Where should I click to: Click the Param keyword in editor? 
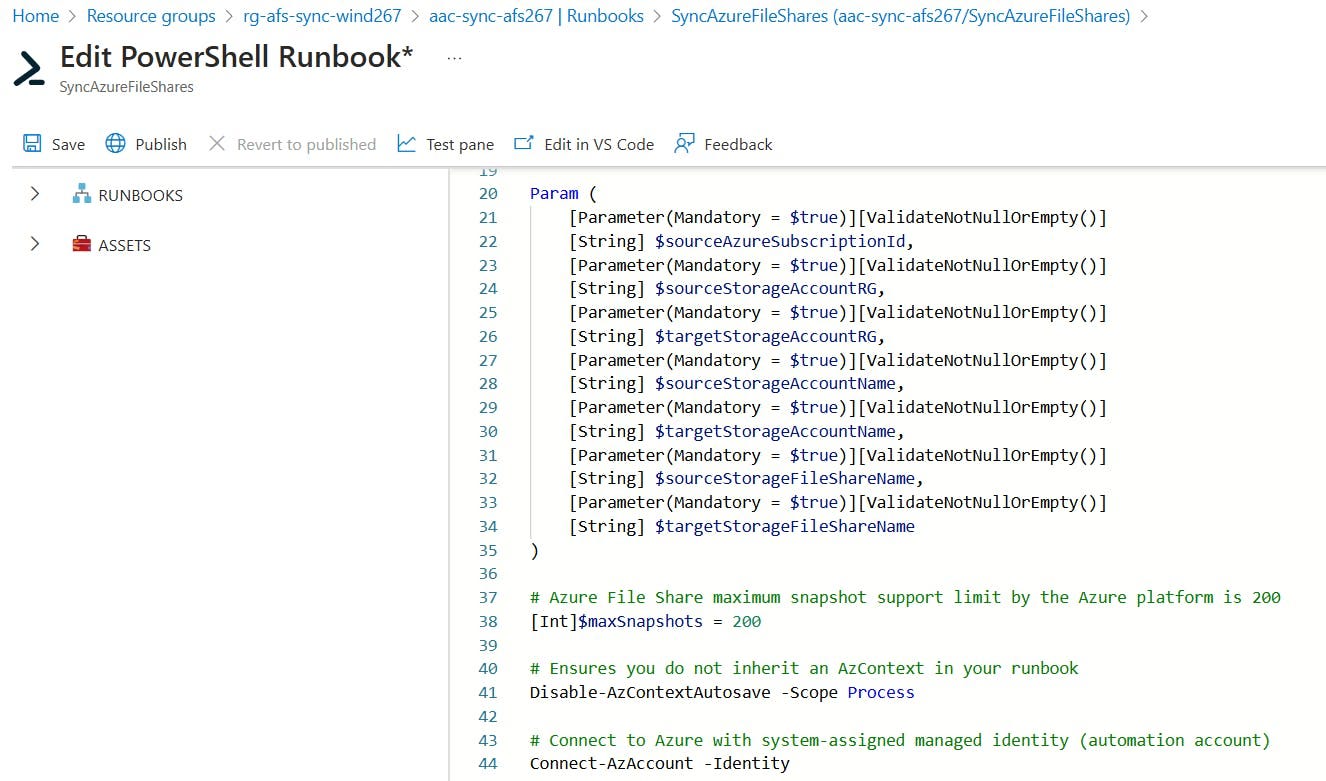554,194
